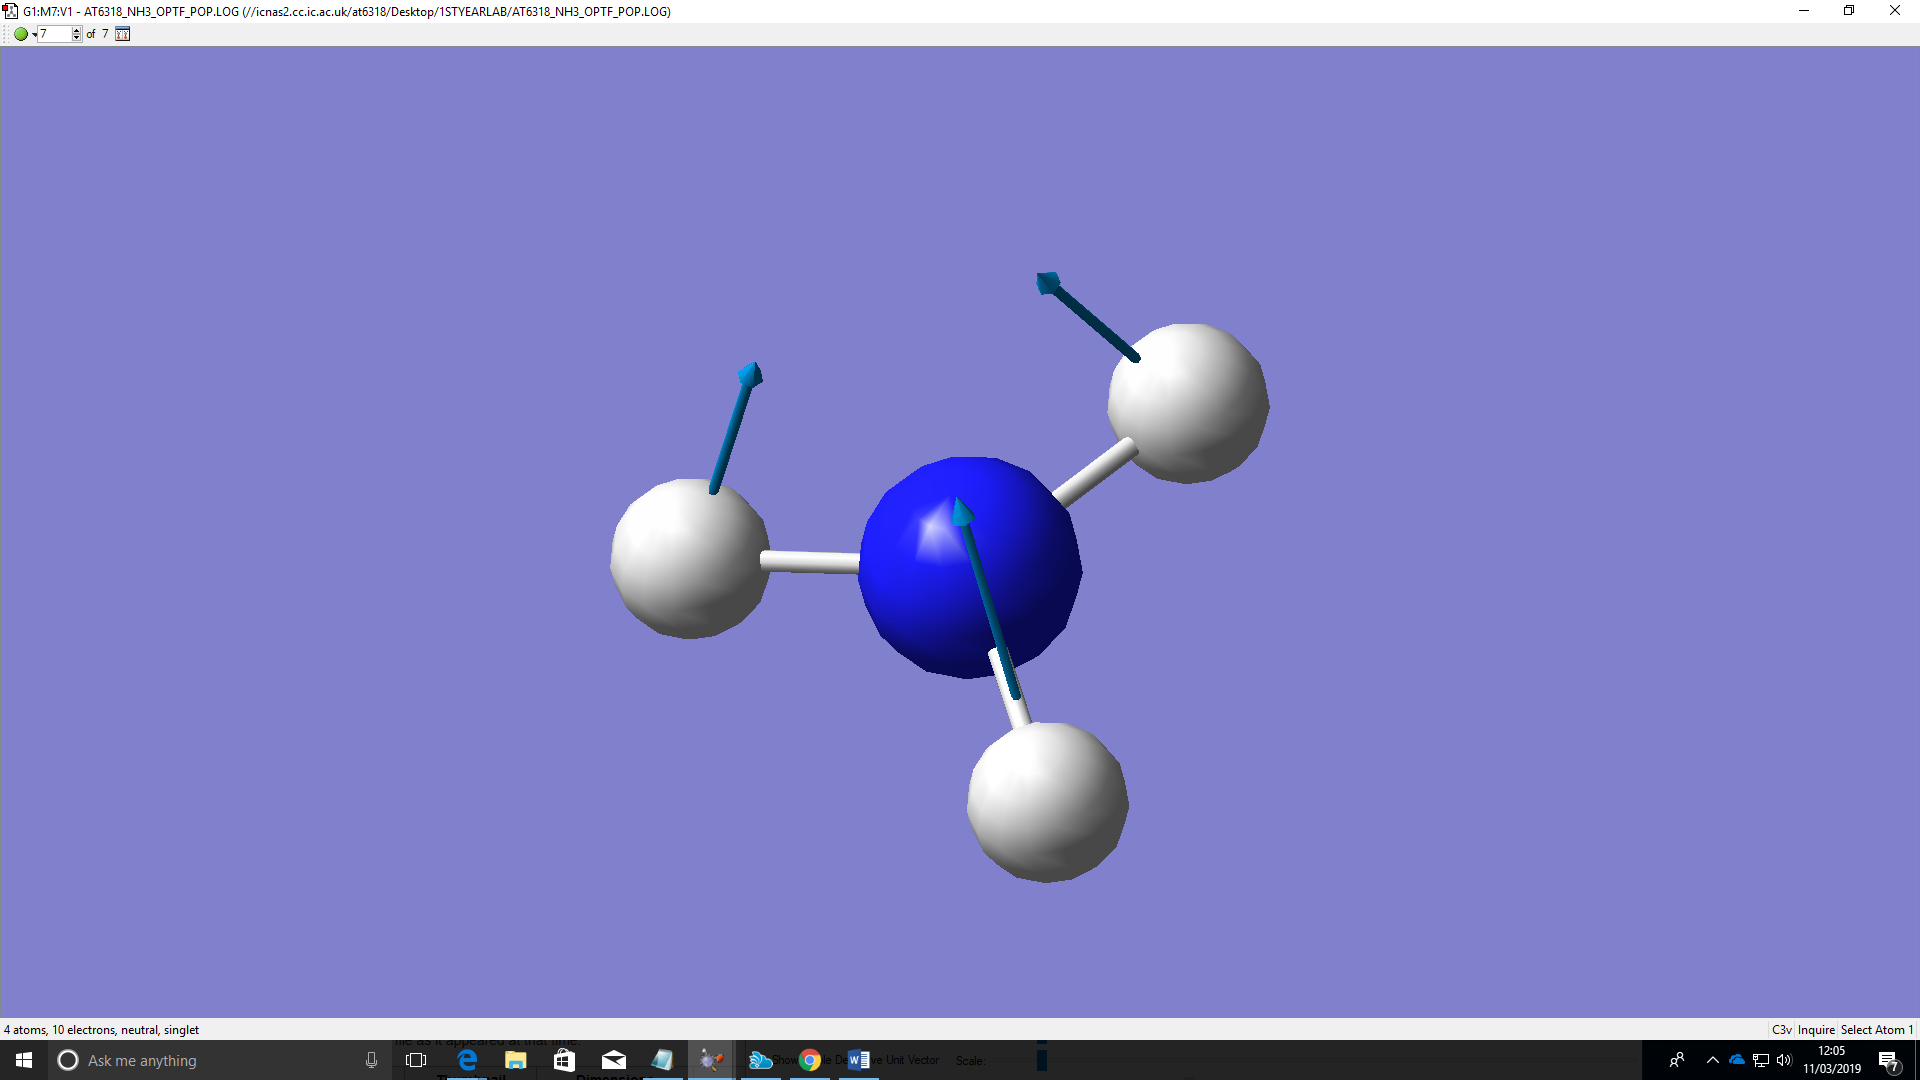Click C3v point group label

click(1781, 1030)
